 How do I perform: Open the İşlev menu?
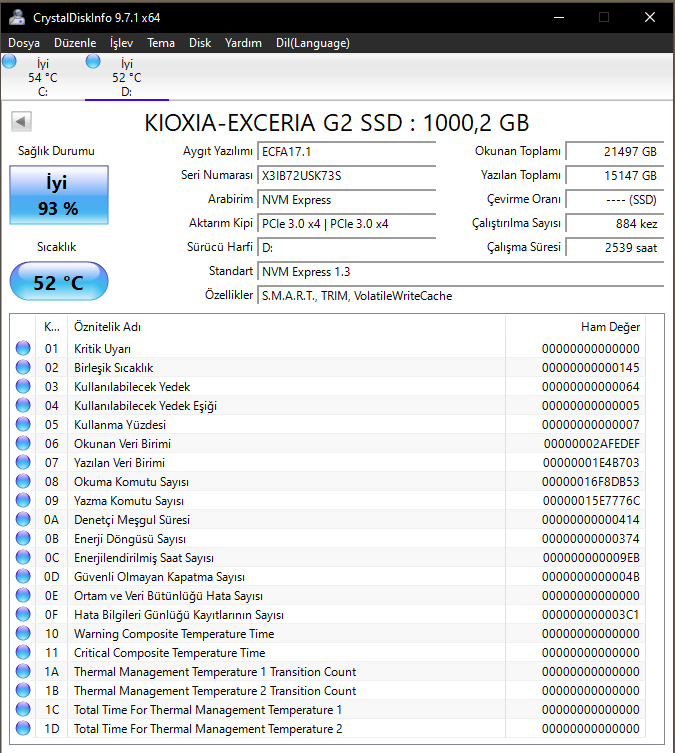tap(121, 43)
